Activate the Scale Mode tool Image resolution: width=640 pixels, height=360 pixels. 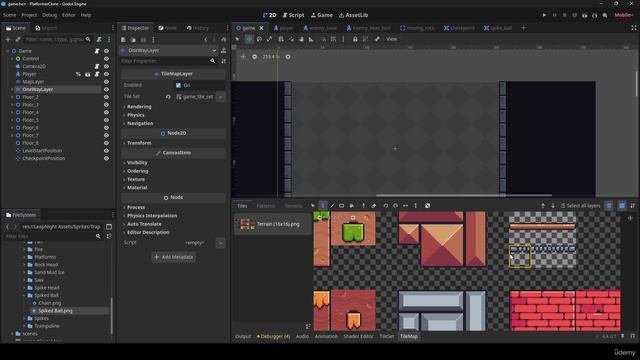tap(269, 39)
